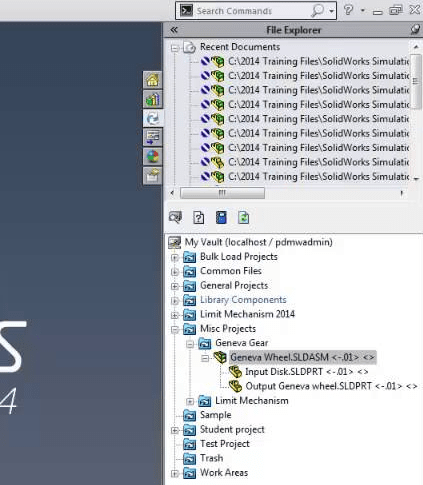Open the Help dropdown arrow
The image size is (423, 485).
363,11
